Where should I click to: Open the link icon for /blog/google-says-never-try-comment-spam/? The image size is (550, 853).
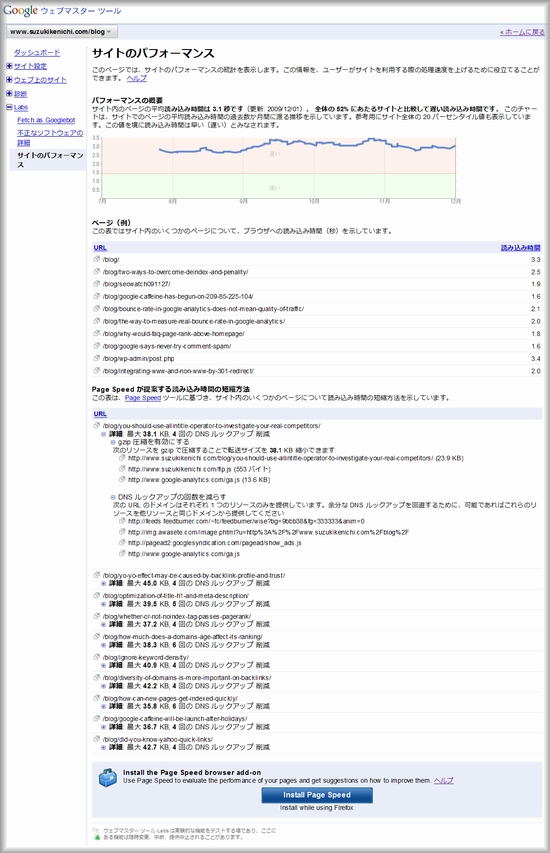pyautogui.click(x=96, y=346)
